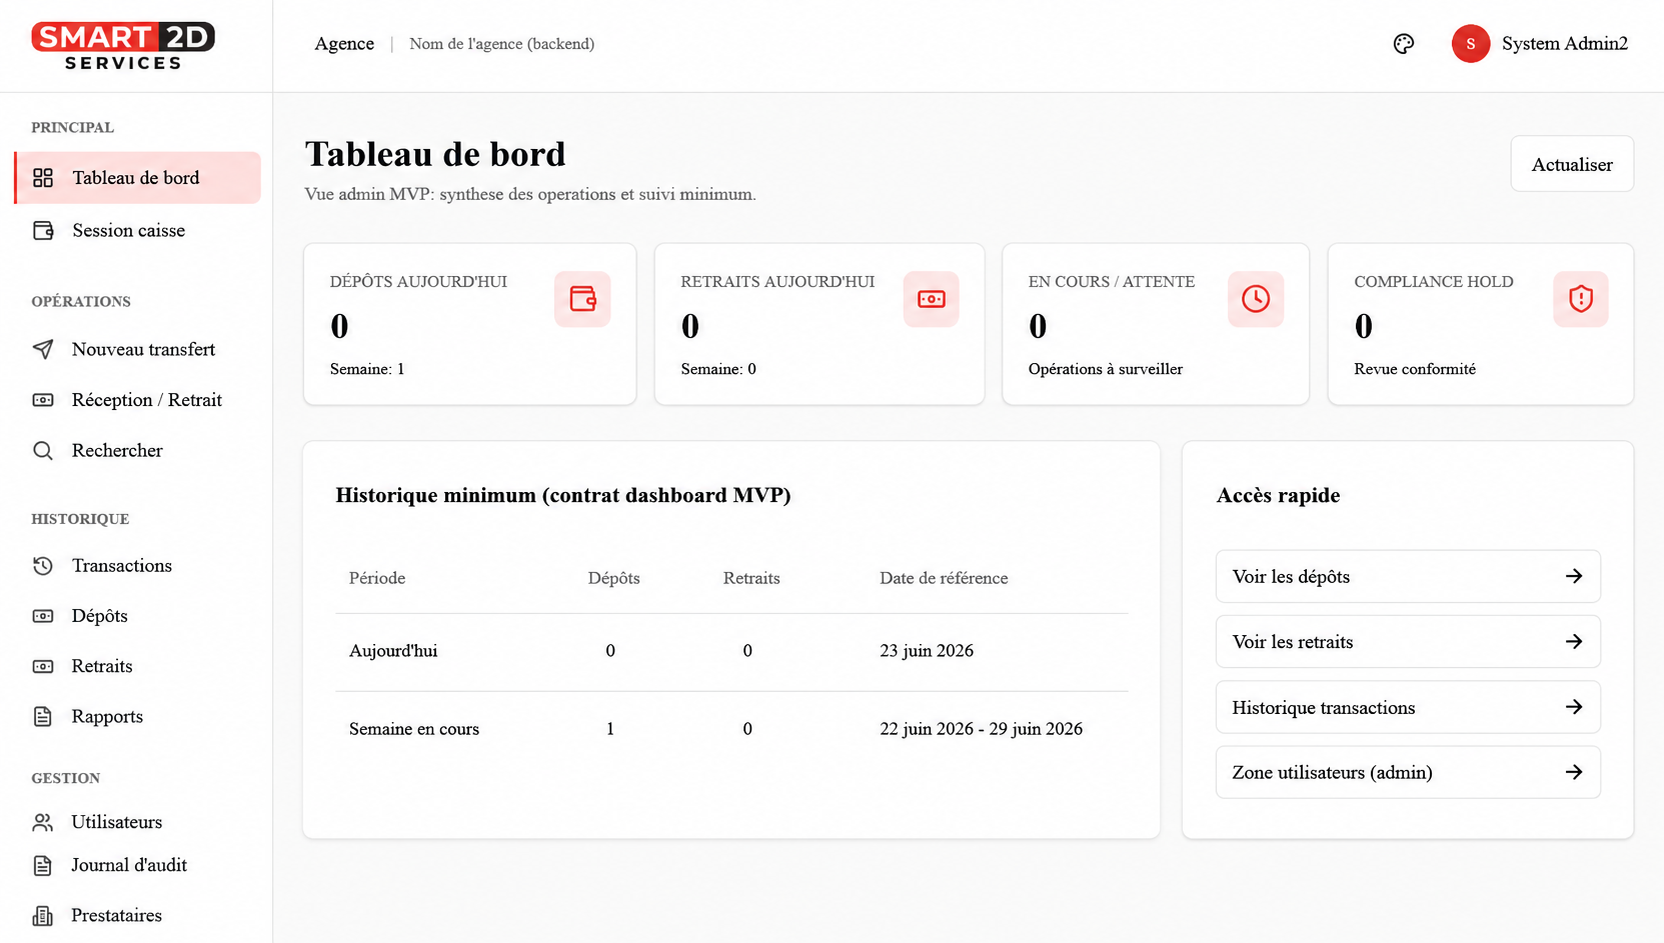Screen dimensions: 1664x943
Task: Open Session caisse menu item
Action: click(x=138, y=231)
